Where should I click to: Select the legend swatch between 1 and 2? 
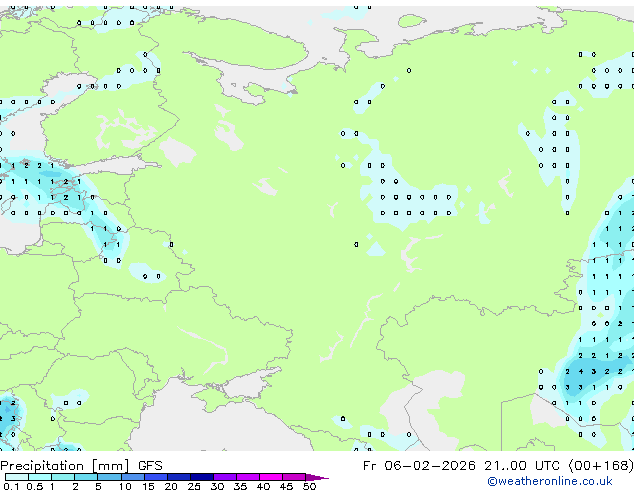[63, 477]
